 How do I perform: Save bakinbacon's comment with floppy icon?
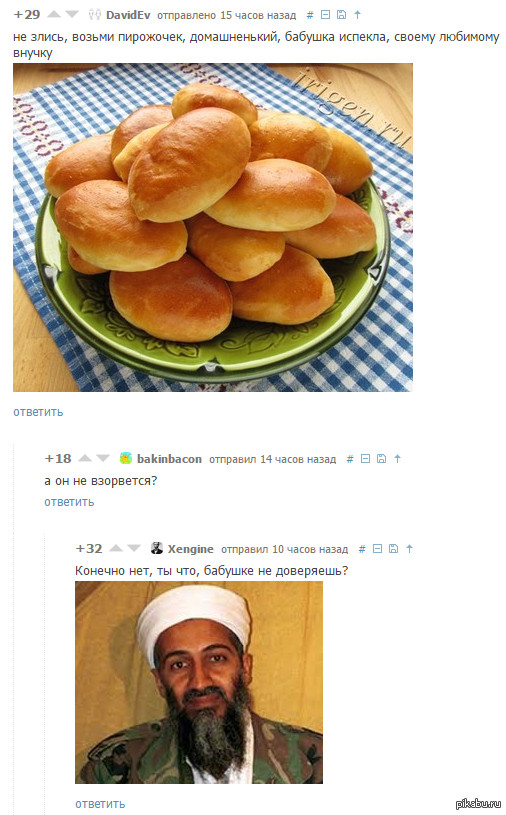381,458
